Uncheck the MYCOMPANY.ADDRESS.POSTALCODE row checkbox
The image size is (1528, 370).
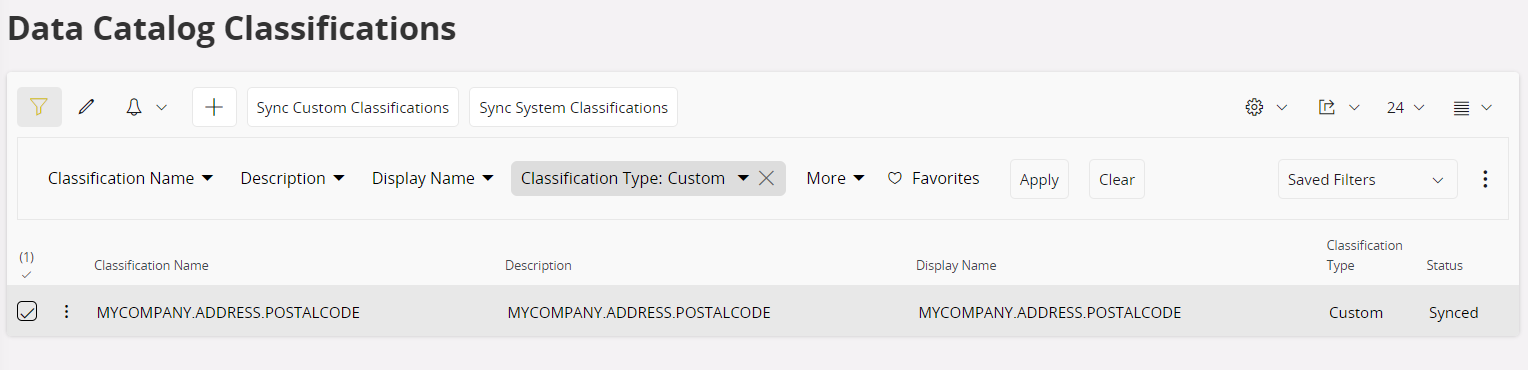tap(27, 312)
